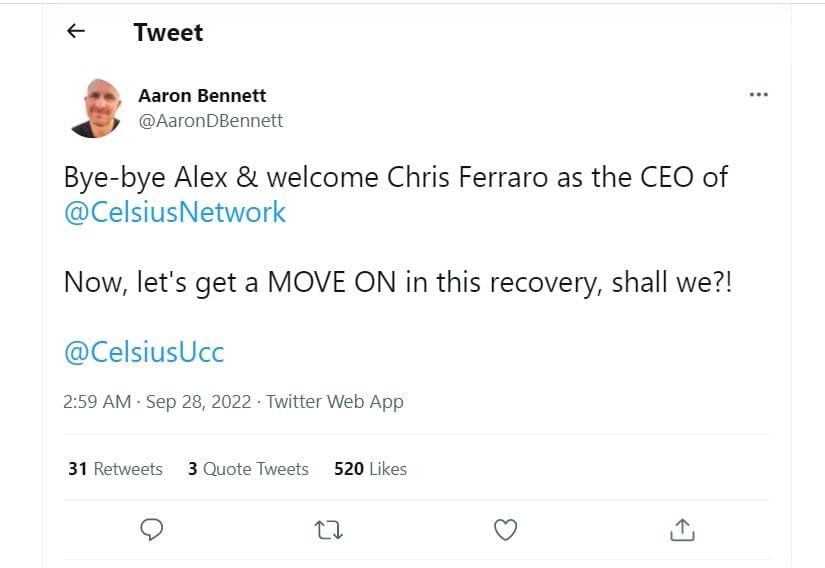Retweet using the looping arrows icon

pyautogui.click(x=328, y=529)
